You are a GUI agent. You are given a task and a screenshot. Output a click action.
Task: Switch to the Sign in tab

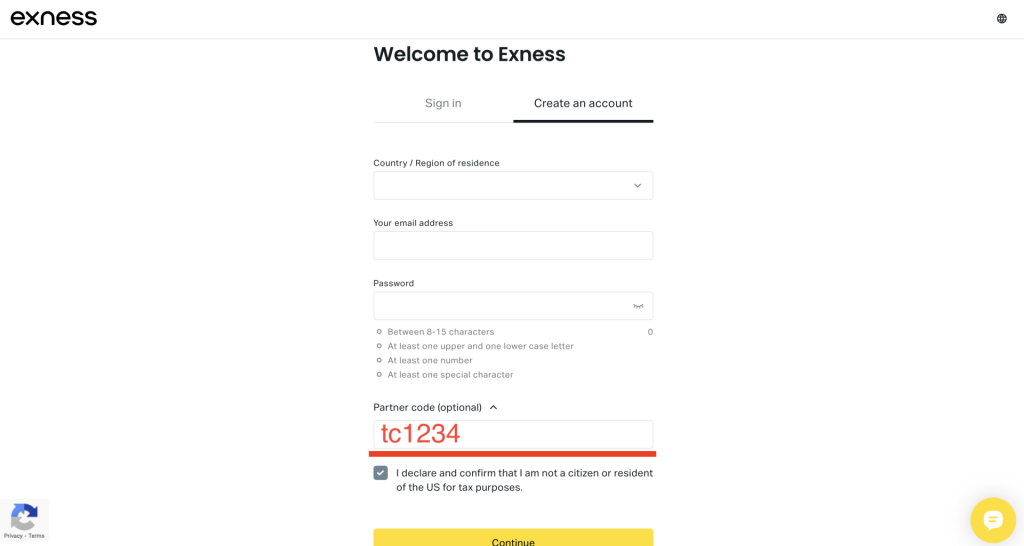click(443, 103)
